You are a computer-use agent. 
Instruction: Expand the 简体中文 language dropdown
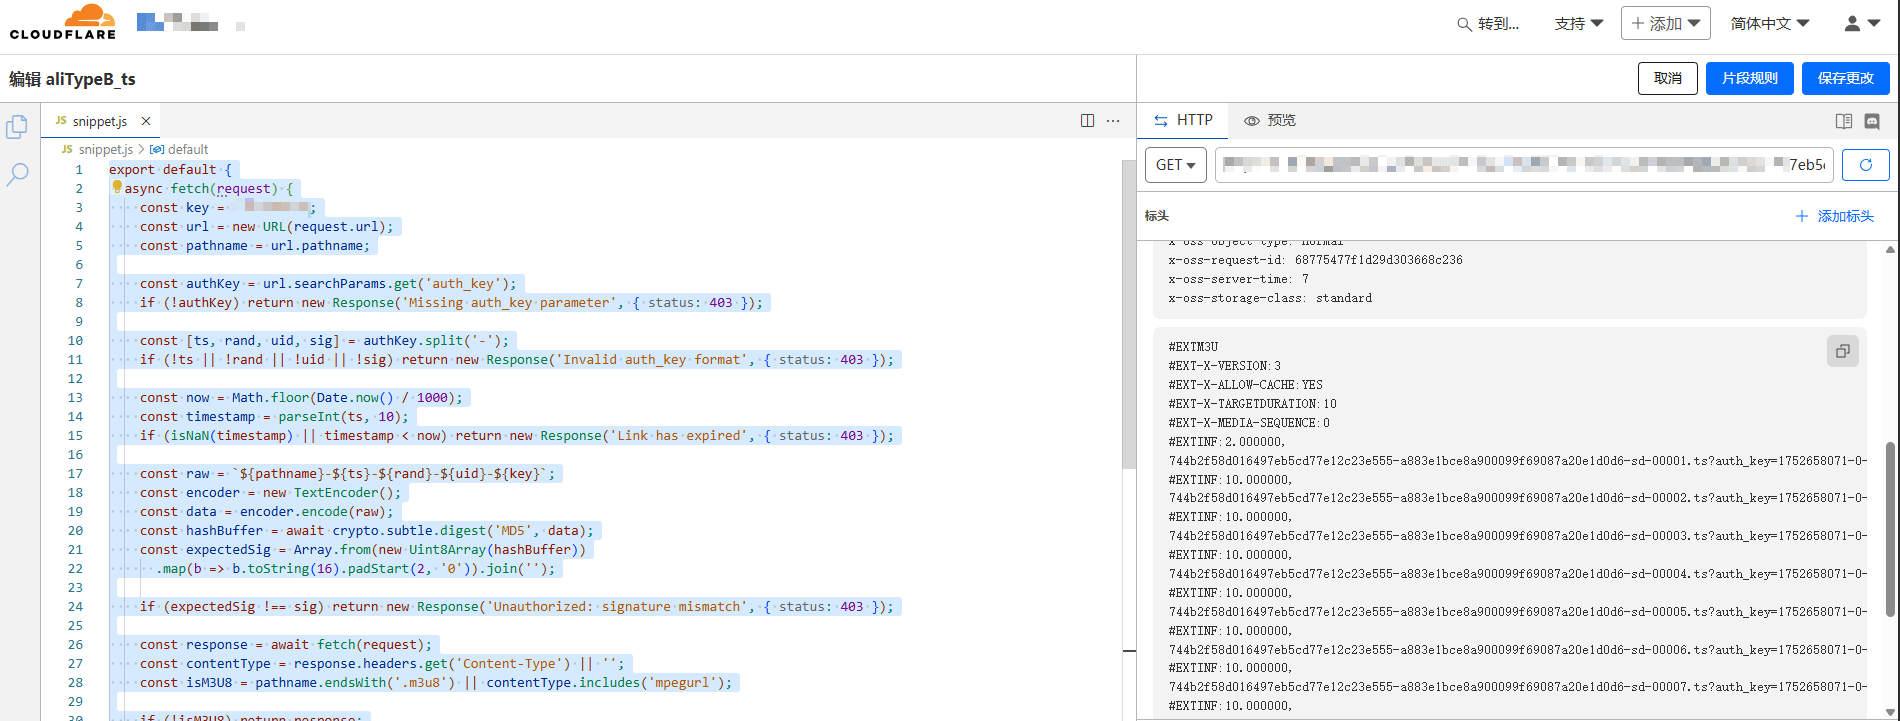[1769, 23]
